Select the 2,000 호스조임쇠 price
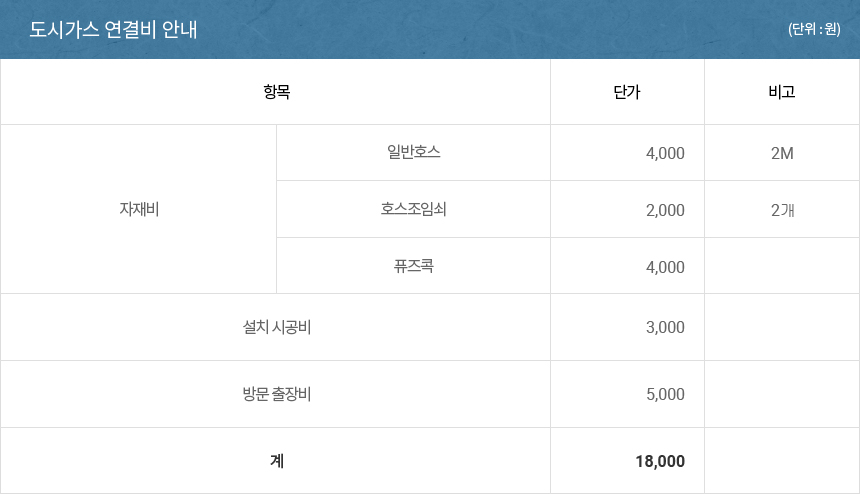 pos(665,210)
